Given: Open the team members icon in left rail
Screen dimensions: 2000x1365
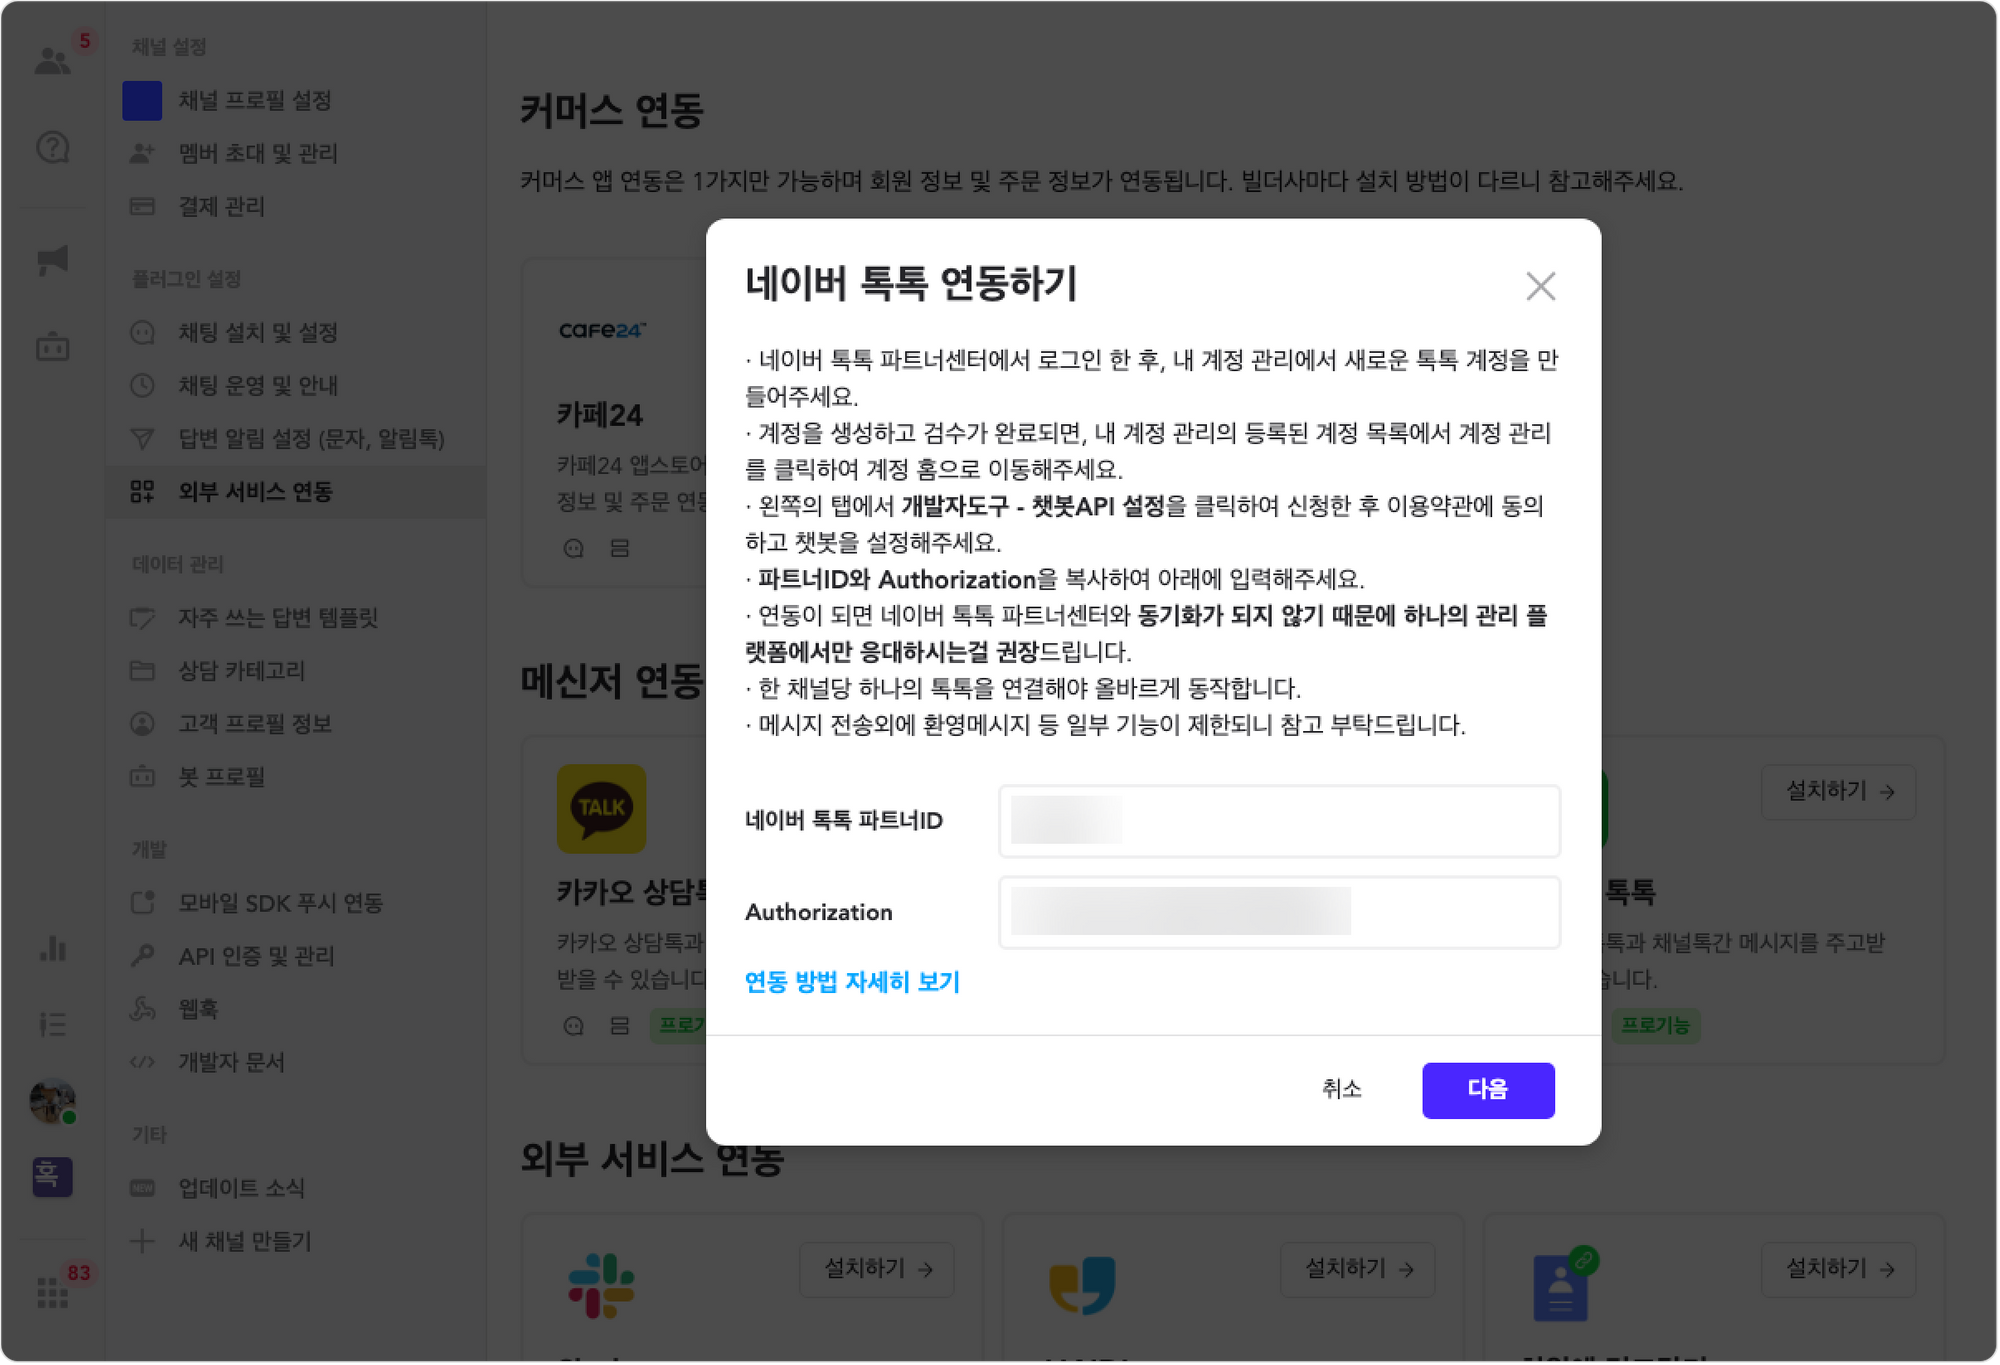Looking at the screenshot, I should pos(52,62).
